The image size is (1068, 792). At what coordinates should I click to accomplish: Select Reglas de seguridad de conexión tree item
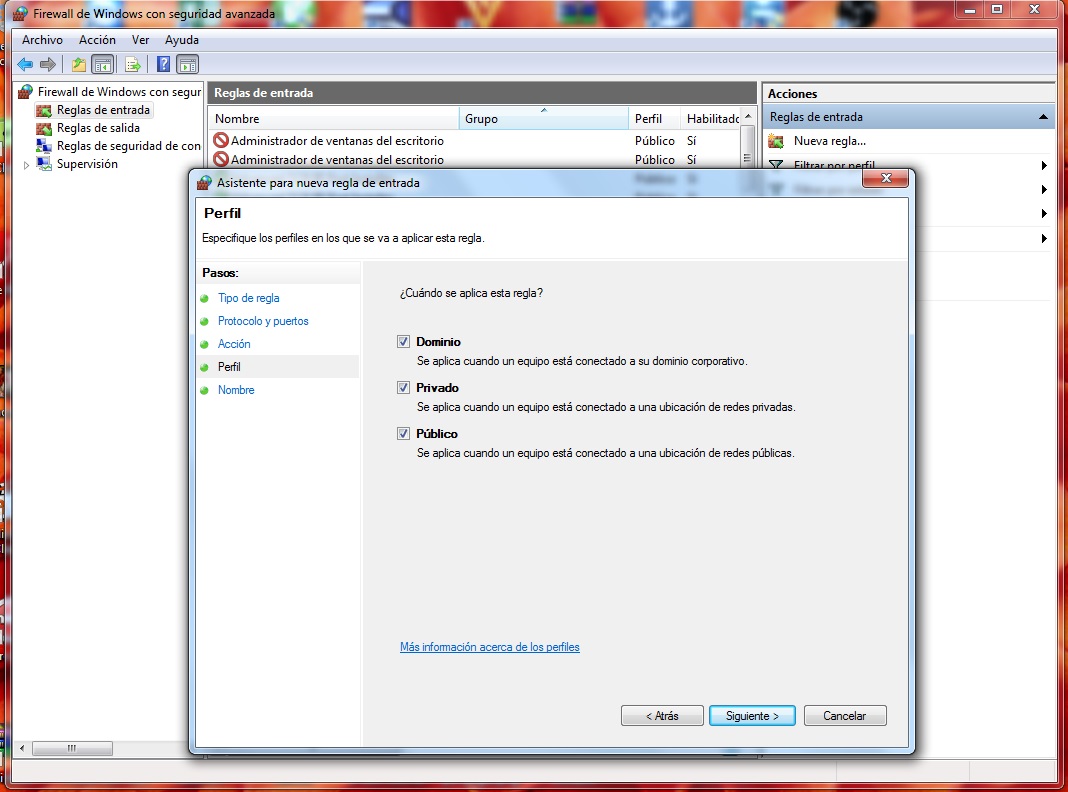(129, 146)
